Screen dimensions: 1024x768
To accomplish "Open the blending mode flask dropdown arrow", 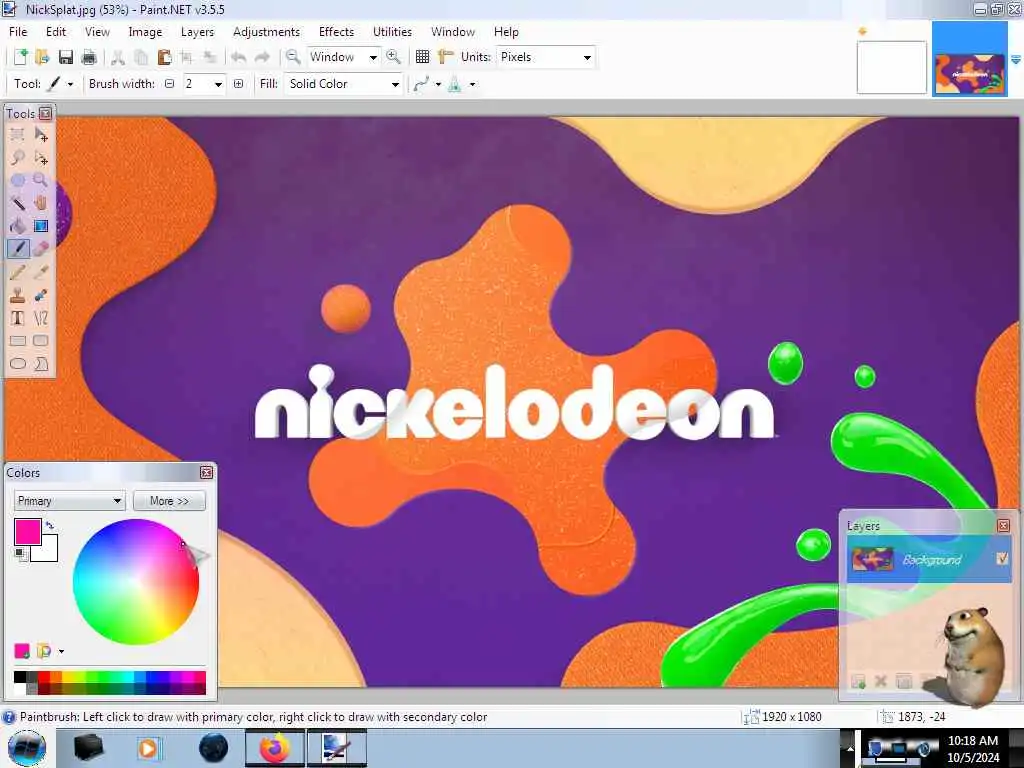I will pyautogui.click(x=473, y=84).
